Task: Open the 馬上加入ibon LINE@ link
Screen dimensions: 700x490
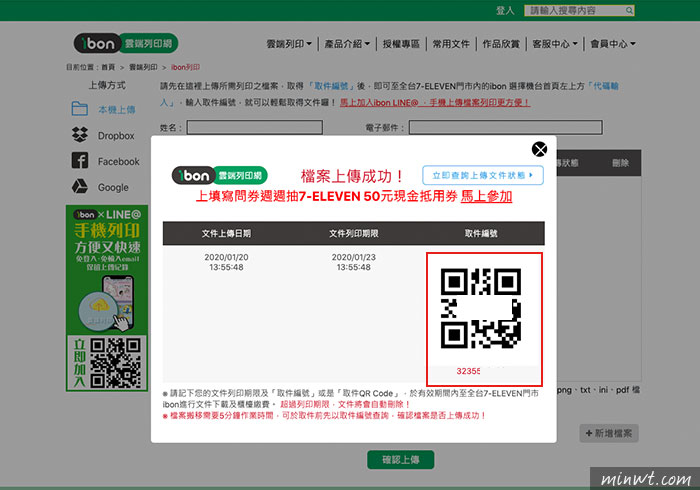Action: point(435,103)
